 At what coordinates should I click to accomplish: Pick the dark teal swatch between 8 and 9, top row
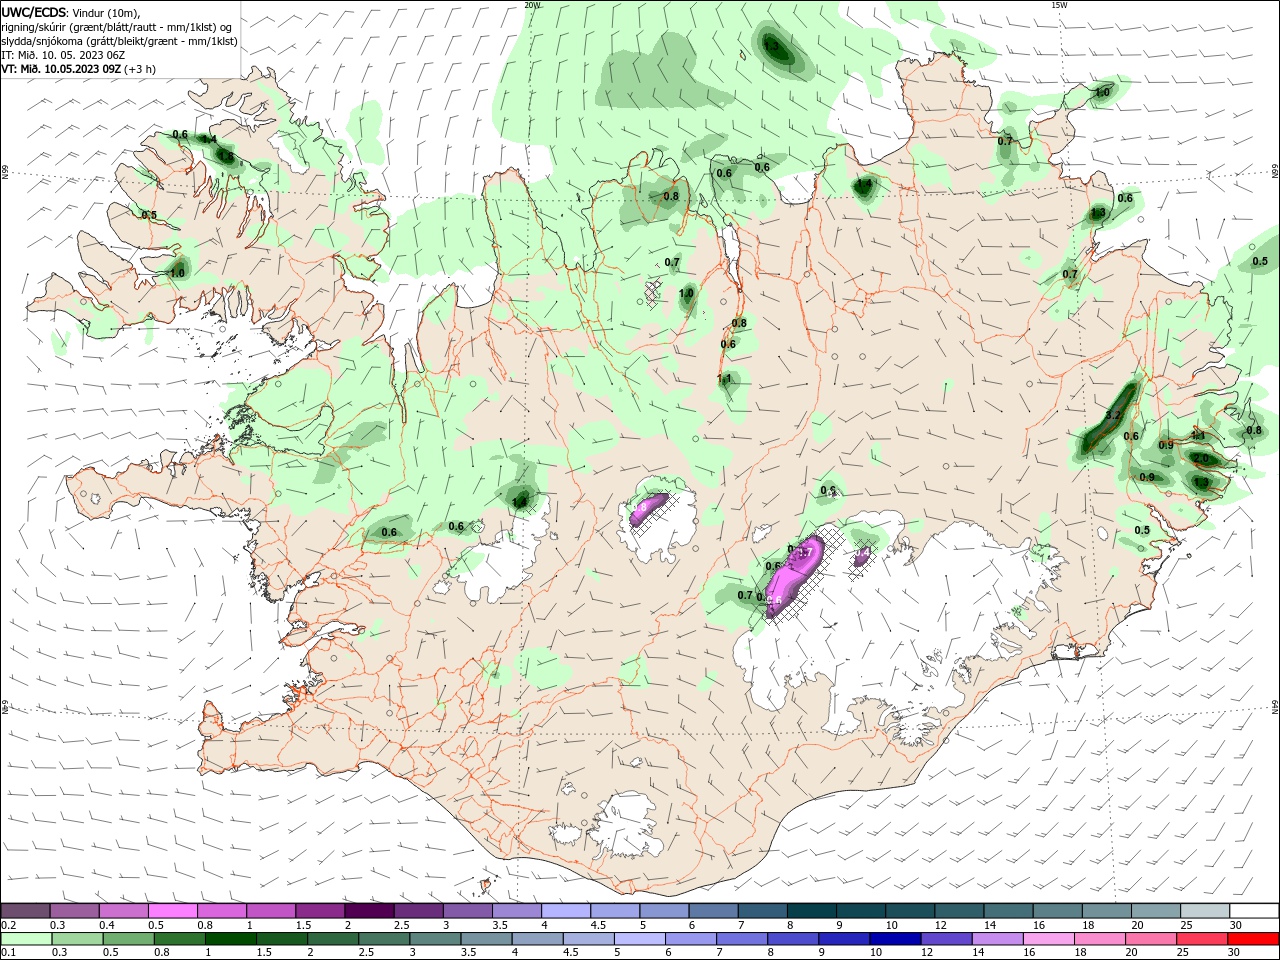point(811,911)
